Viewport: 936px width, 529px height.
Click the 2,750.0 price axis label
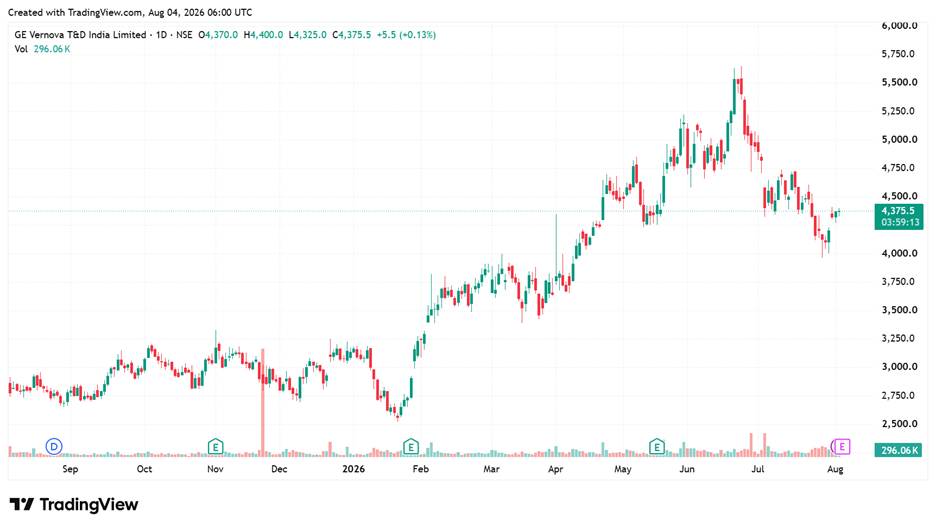(x=898, y=395)
